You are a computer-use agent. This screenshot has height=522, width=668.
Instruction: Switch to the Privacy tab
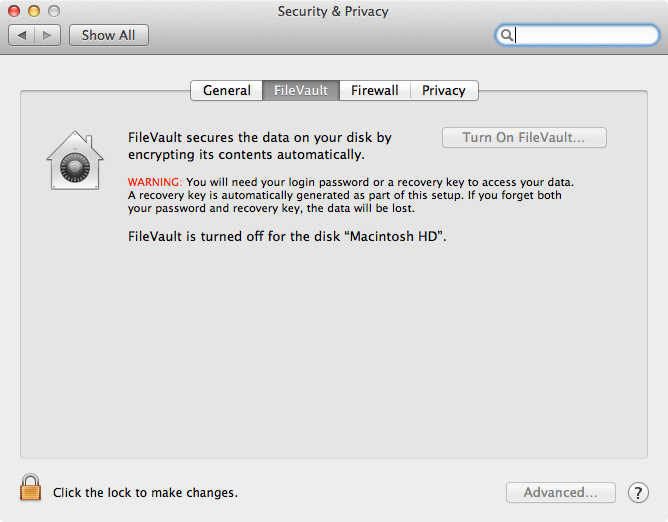coord(443,90)
